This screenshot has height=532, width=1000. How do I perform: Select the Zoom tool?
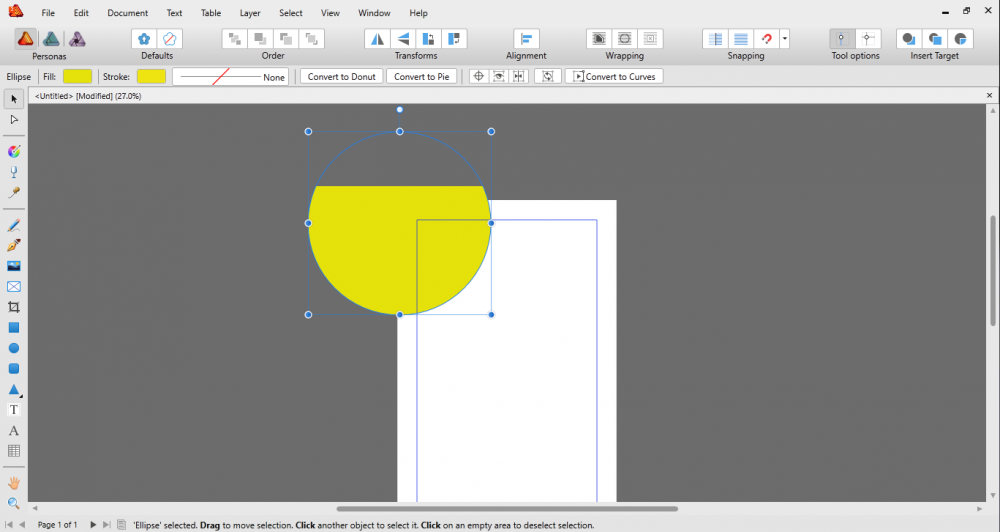coord(14,503)
